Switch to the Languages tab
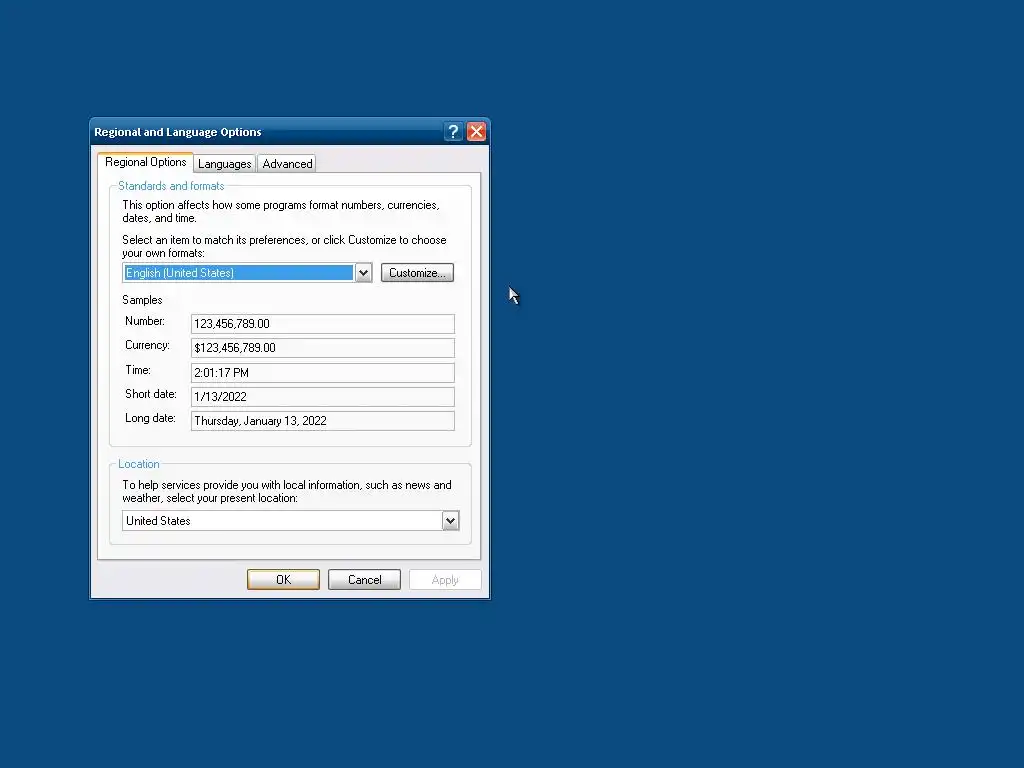The width and height of the screenshot is (1024, 768). (225, 164)
